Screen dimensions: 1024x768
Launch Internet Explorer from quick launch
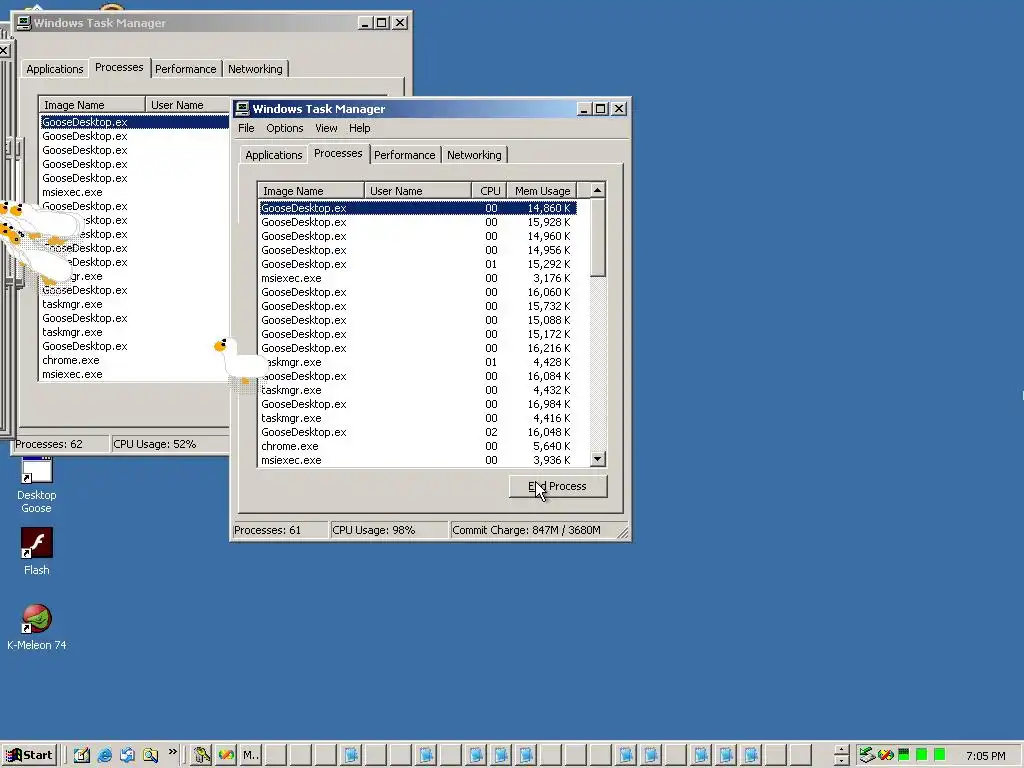(x=104, y=755)
